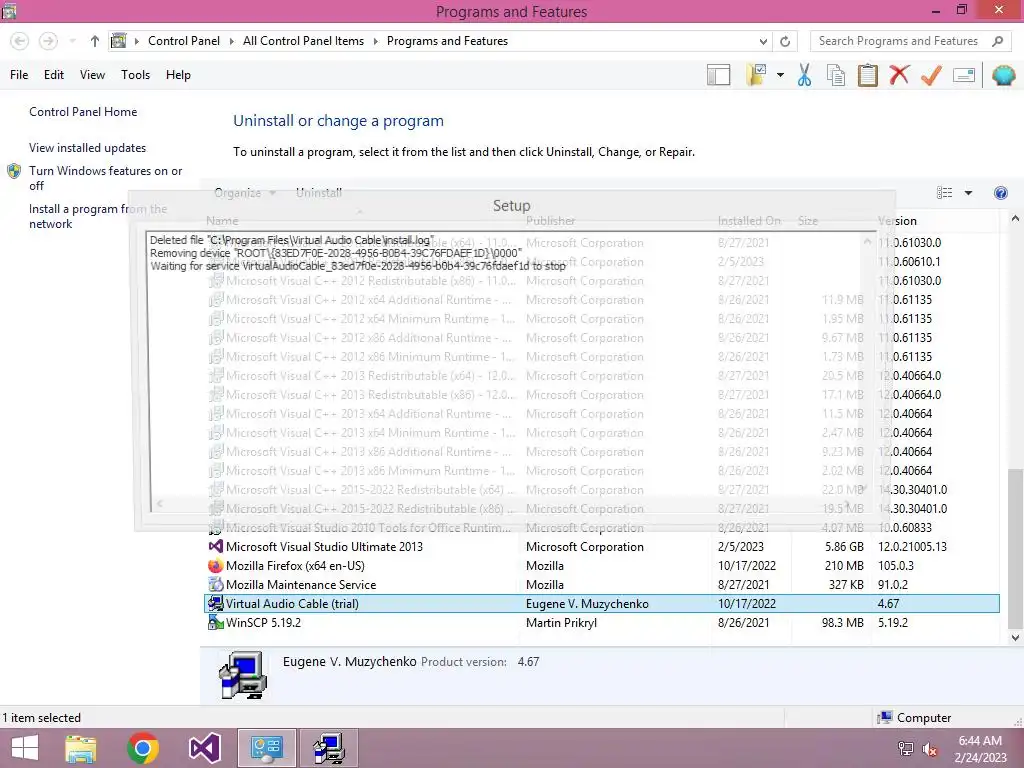Click the red X Delete toolbar icon

(x=899, y=74)
